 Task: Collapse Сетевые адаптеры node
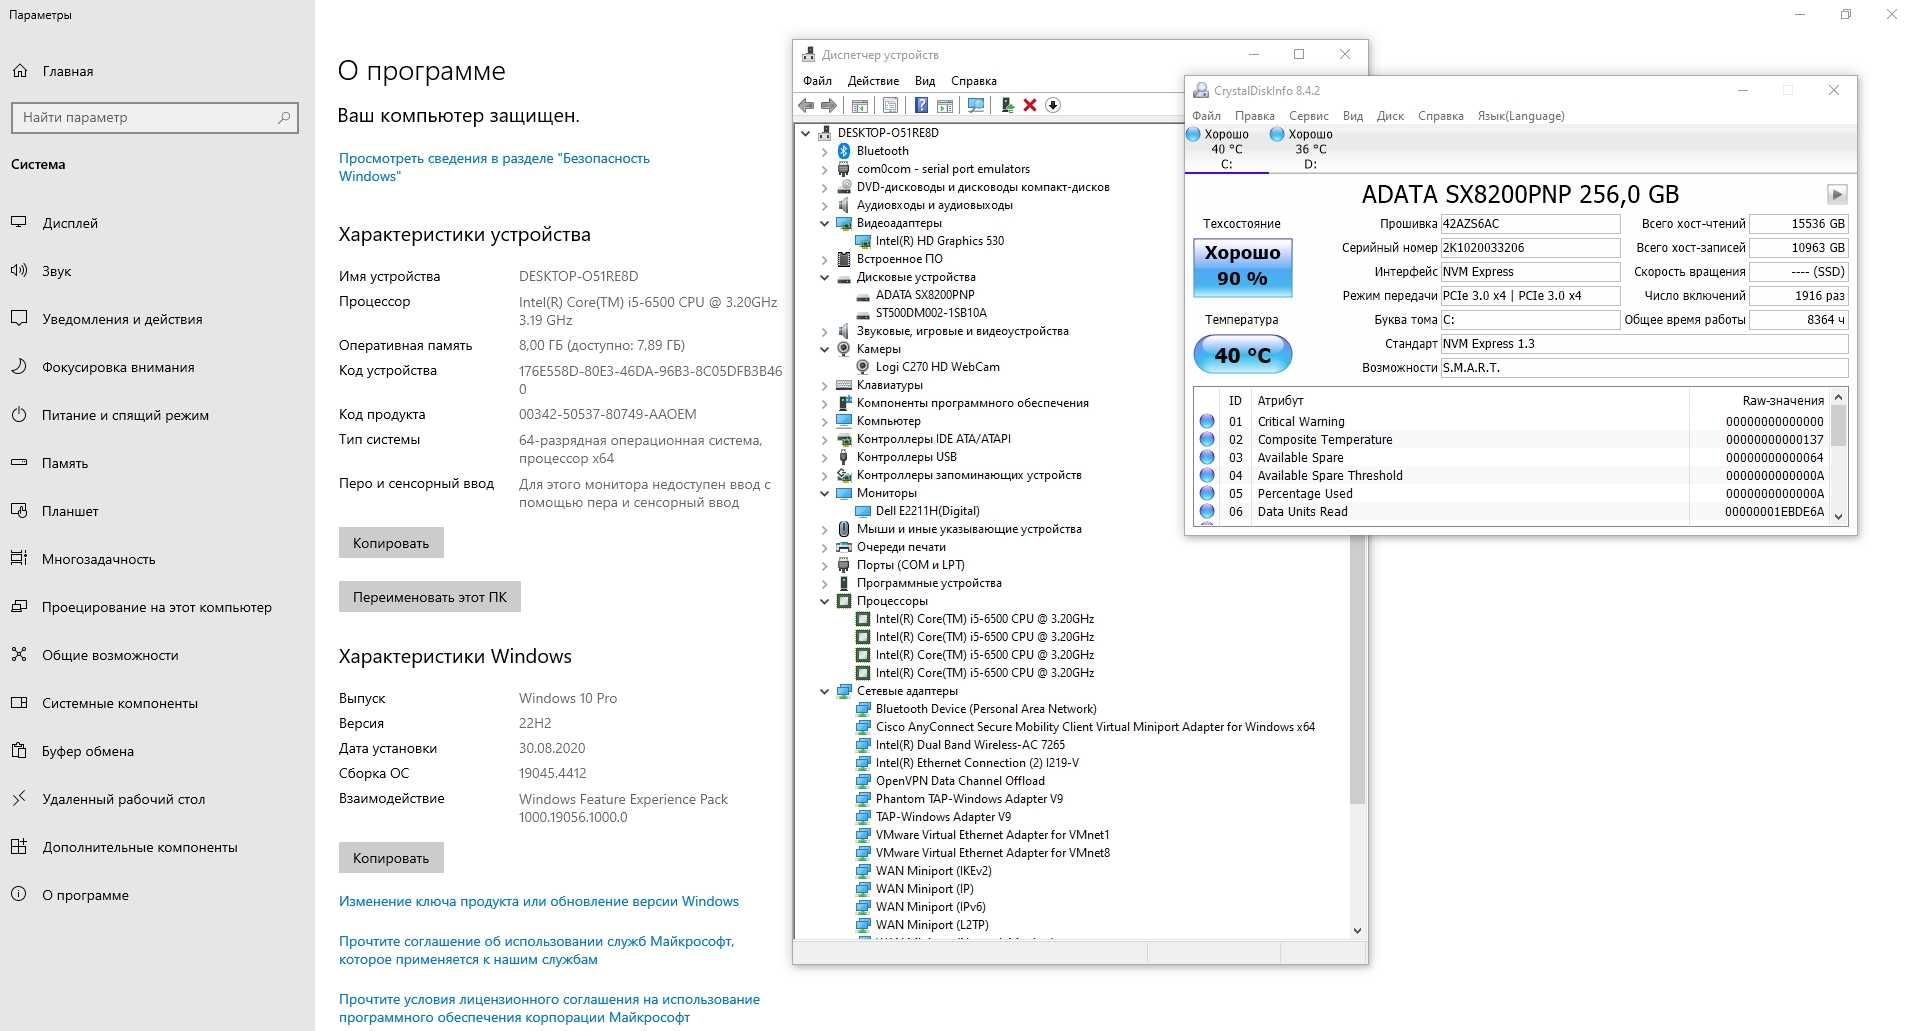click(x=825, y=691)
